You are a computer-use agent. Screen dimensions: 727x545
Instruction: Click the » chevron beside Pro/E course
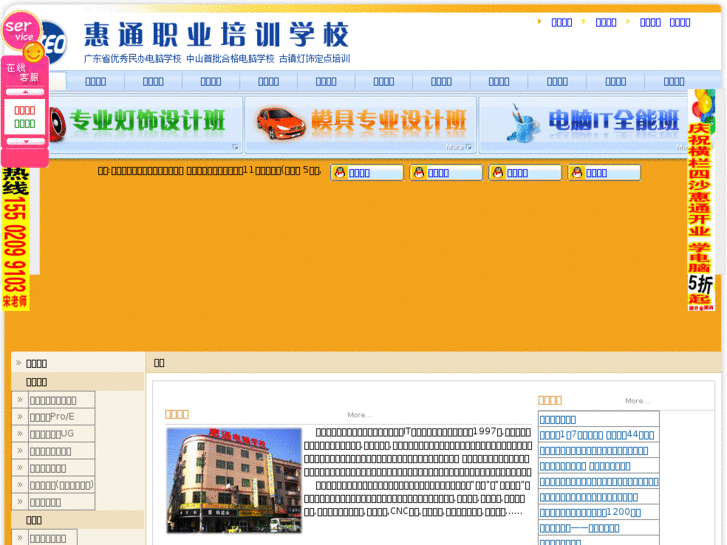20,417
